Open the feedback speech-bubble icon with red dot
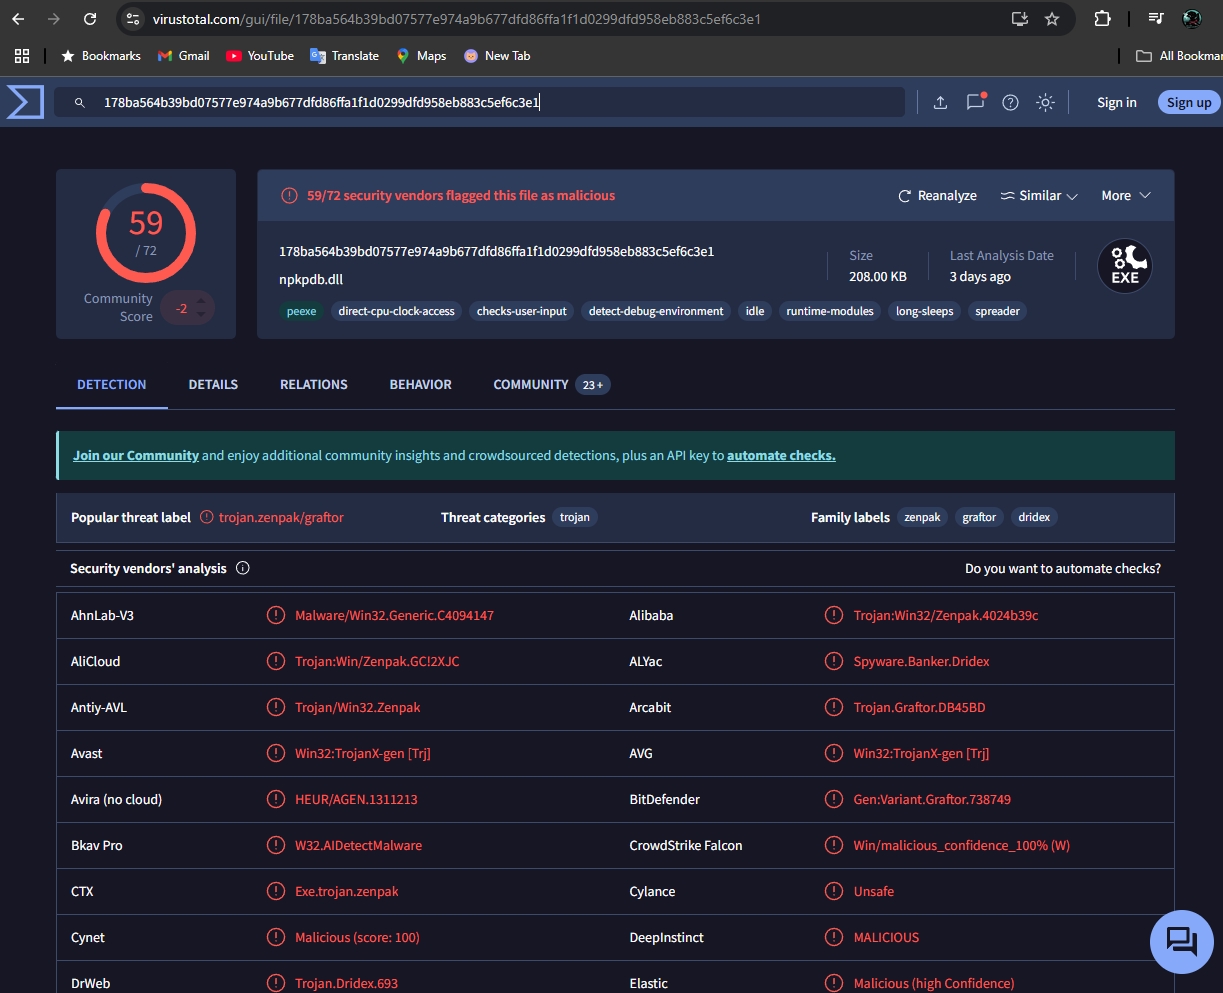Screen dimensions: 1223x993 (975, 101)
